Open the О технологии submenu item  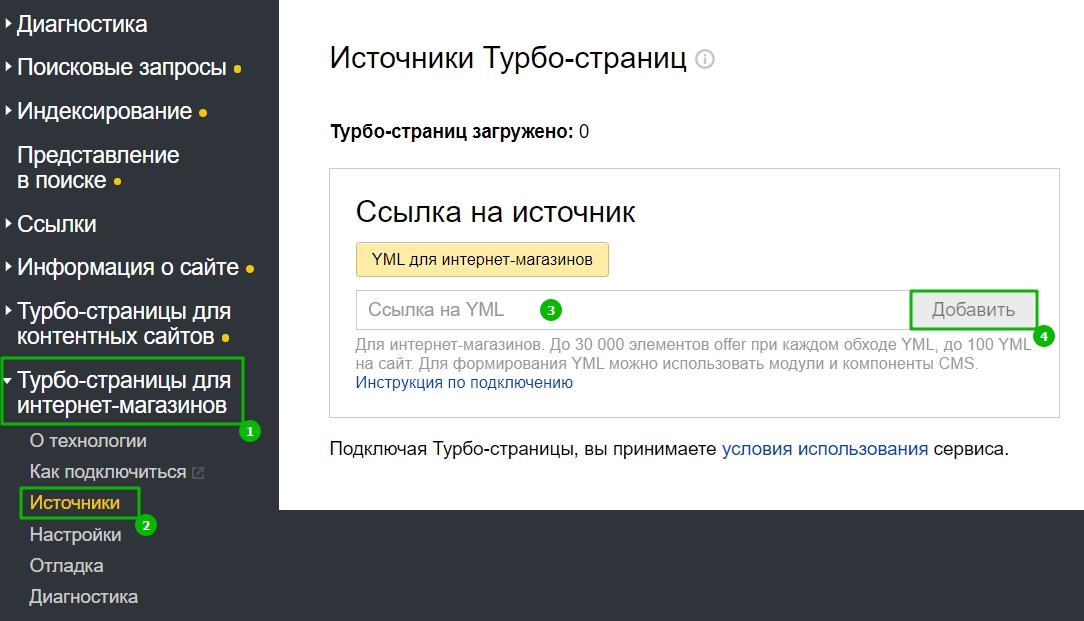88,441
